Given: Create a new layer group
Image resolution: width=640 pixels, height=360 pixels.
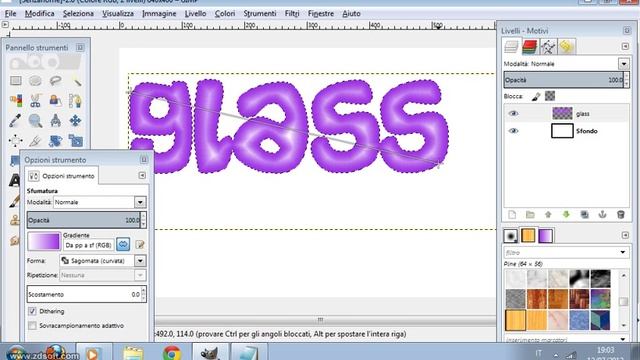Looking at the screenshot, I should click(530, 215).
